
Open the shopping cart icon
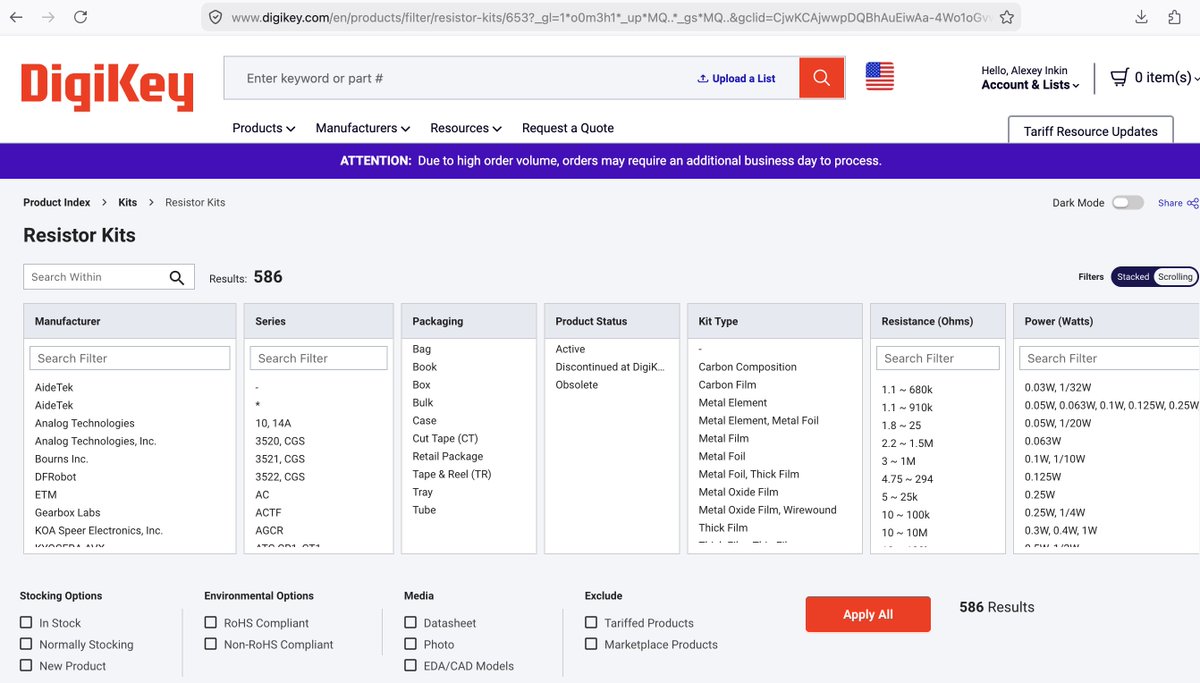click(1119, 77)
